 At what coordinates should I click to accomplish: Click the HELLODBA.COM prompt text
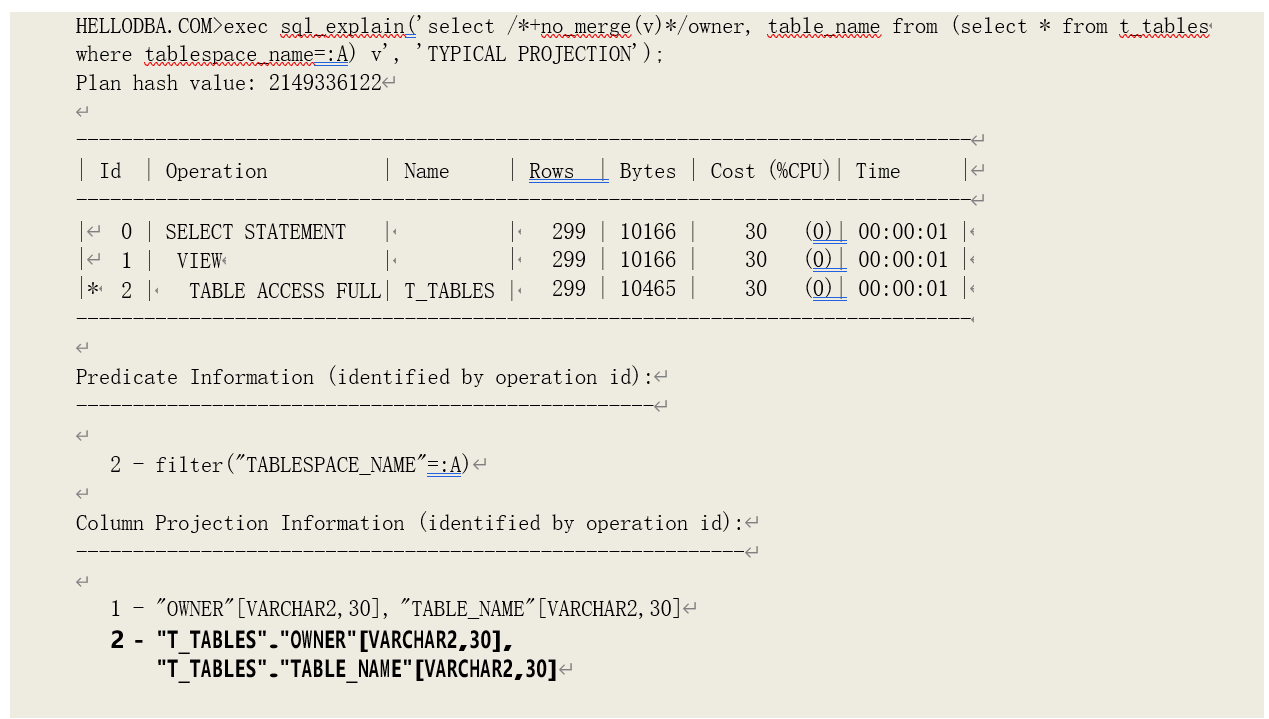tap(144, 27)
